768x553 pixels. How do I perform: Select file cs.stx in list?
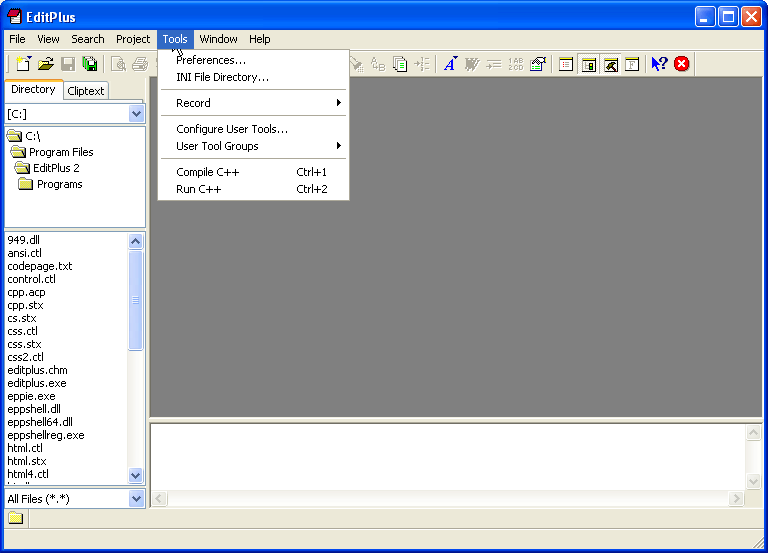click(22, 318)
